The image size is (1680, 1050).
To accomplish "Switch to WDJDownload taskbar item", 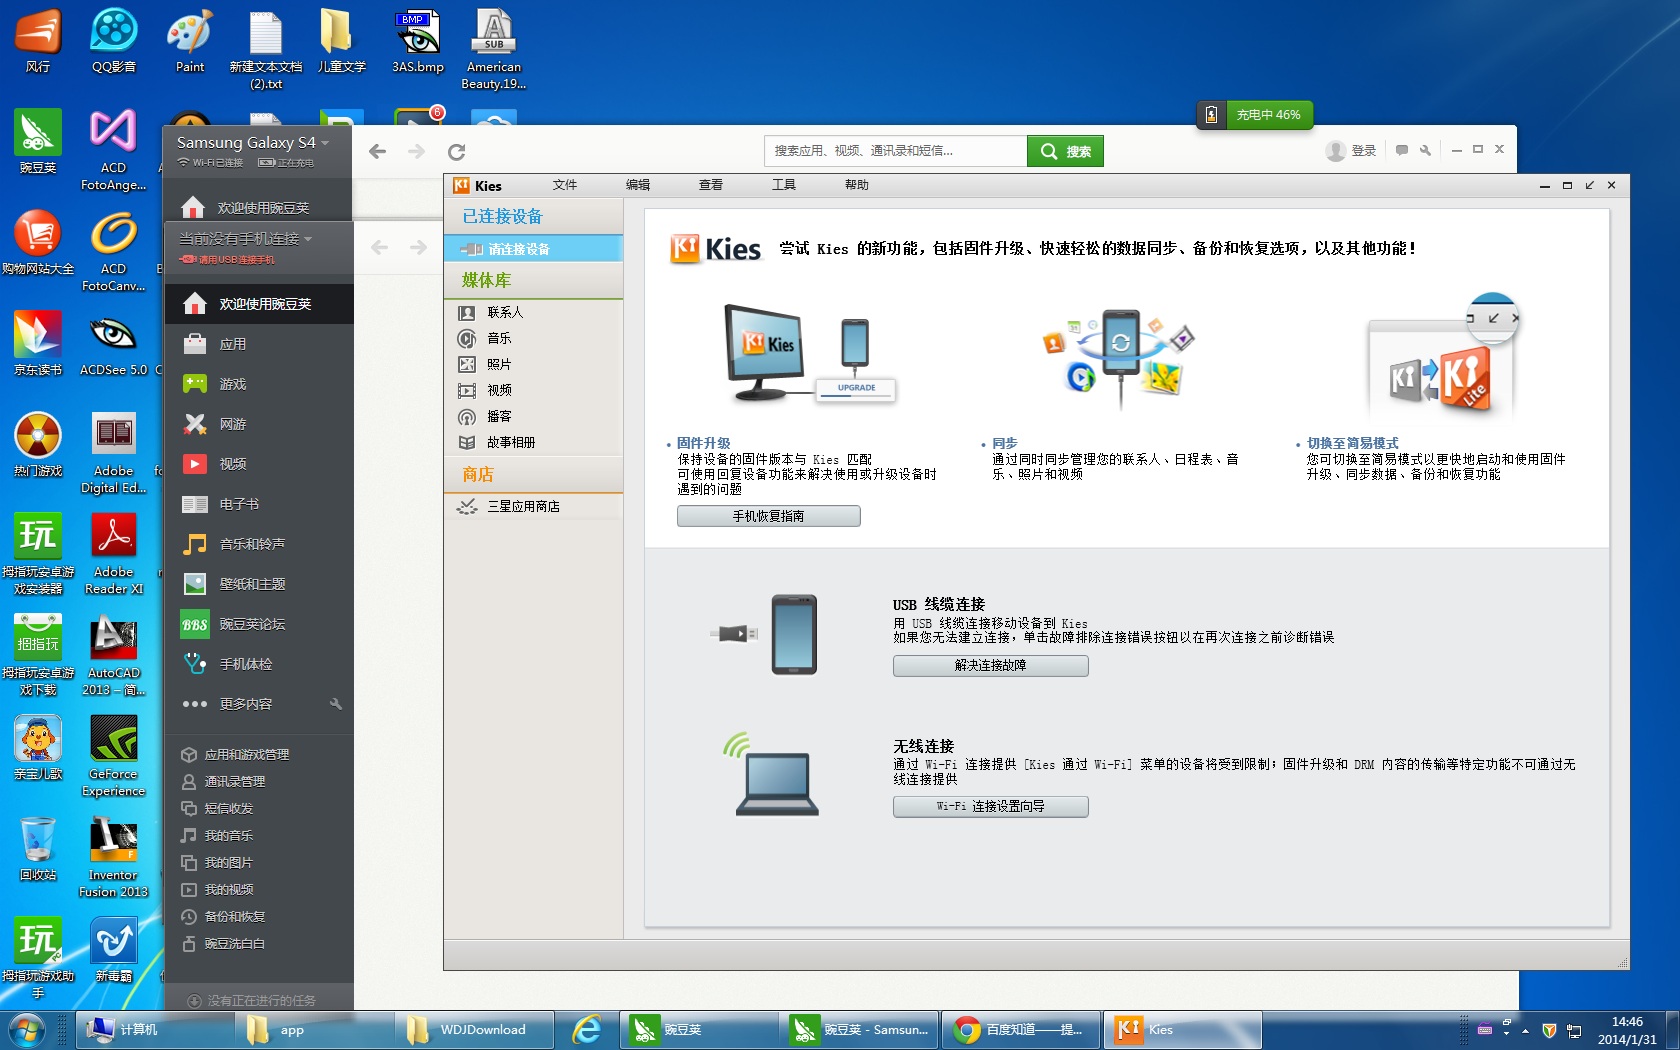I will tap(473, 1030).
